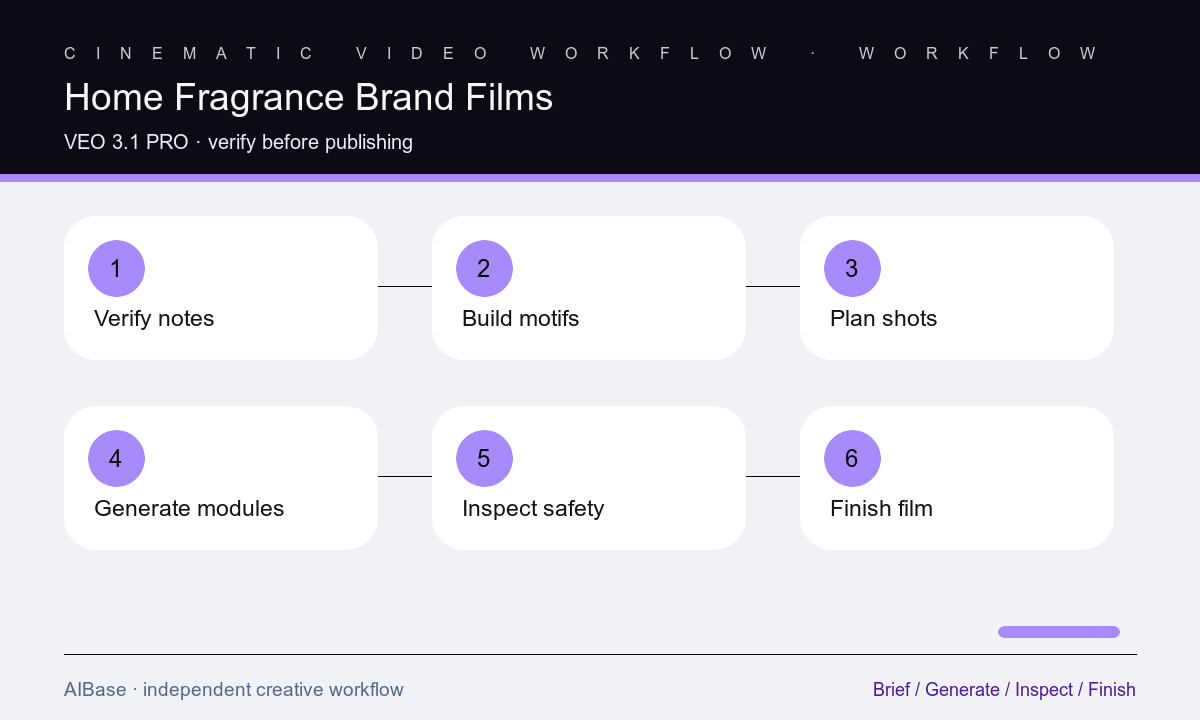This screenshot has height=720, width=1200.
Task: Click the step 6 number circle
Action: click(x=852, y=458)
